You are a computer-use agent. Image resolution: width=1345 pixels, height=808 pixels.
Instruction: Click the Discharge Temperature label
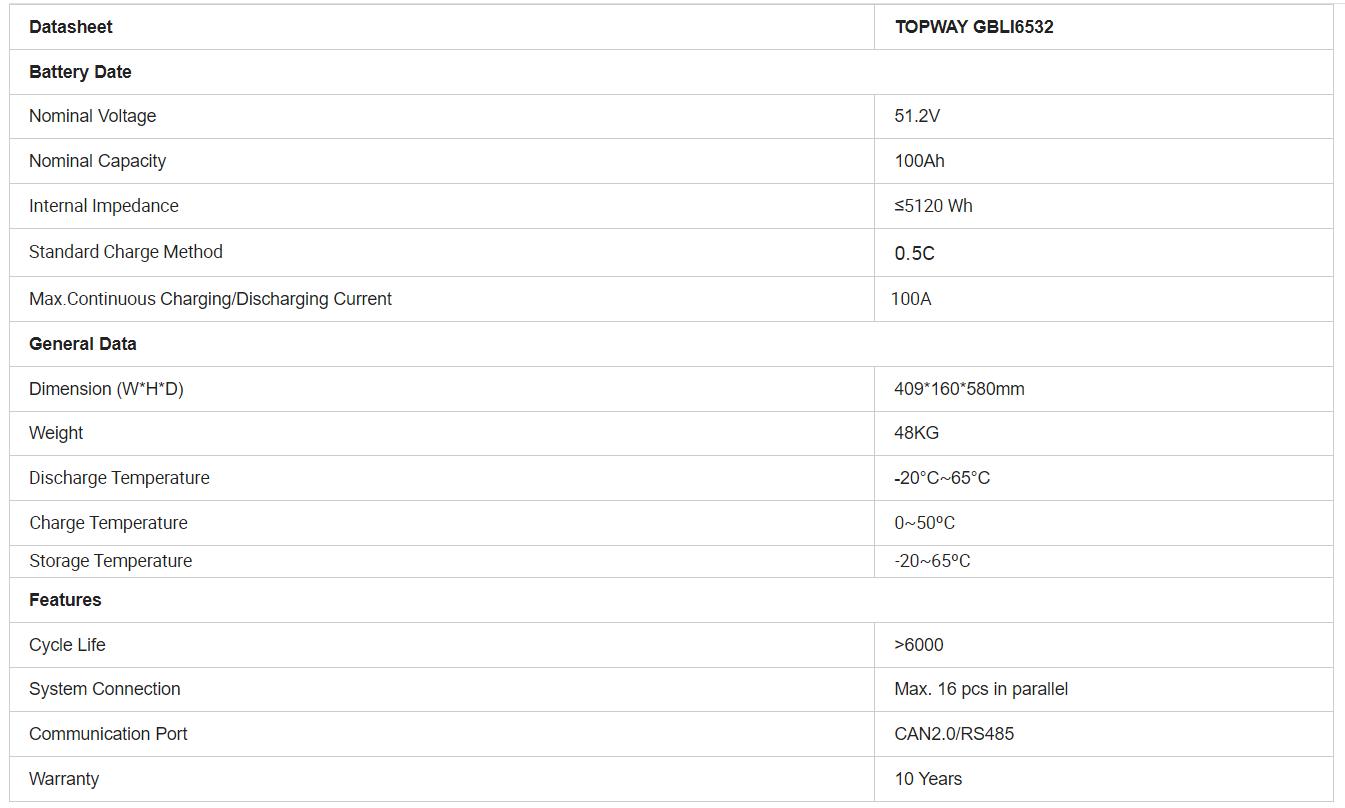click(x=119, y=478)
